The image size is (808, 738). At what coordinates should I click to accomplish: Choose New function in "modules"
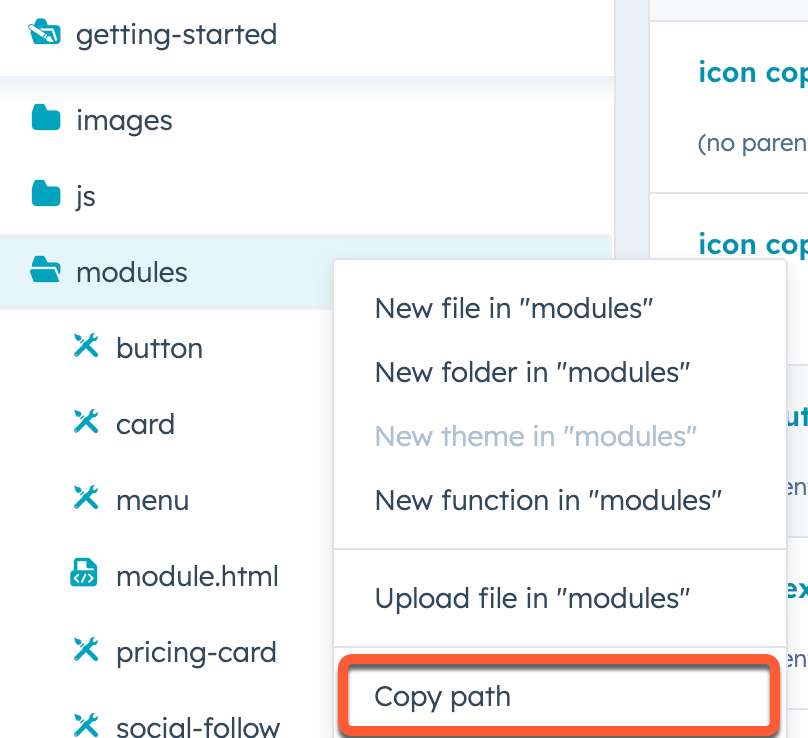coord(548,500)
